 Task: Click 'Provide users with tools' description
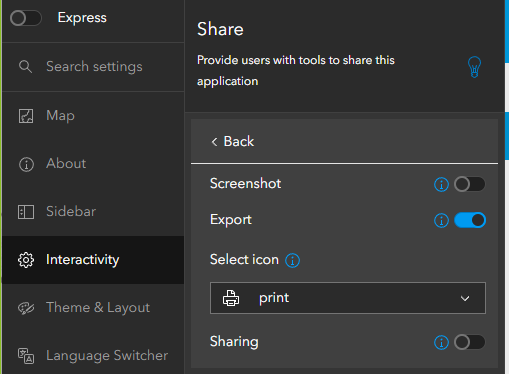(x=296, y=70)
